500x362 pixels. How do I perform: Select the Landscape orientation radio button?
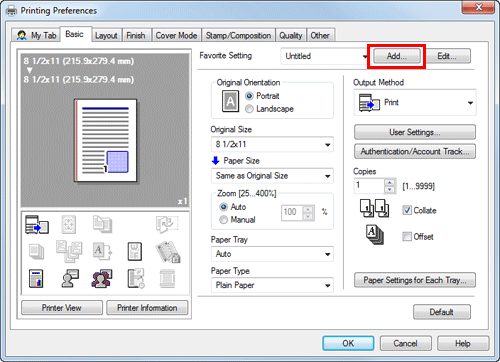click(249, 109)
